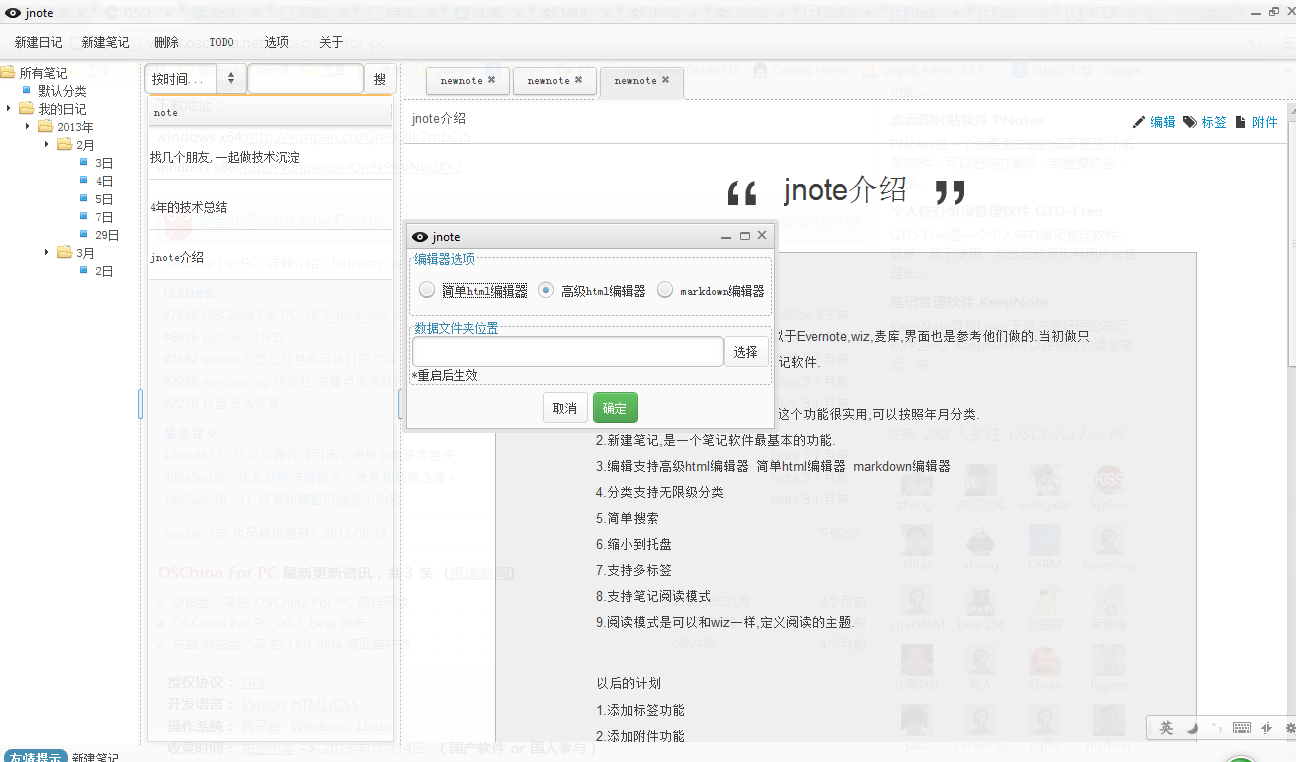Viewport: 1296px width, 762px height.
Task: Click the 删除 menu item
Action: coord(166,42)
